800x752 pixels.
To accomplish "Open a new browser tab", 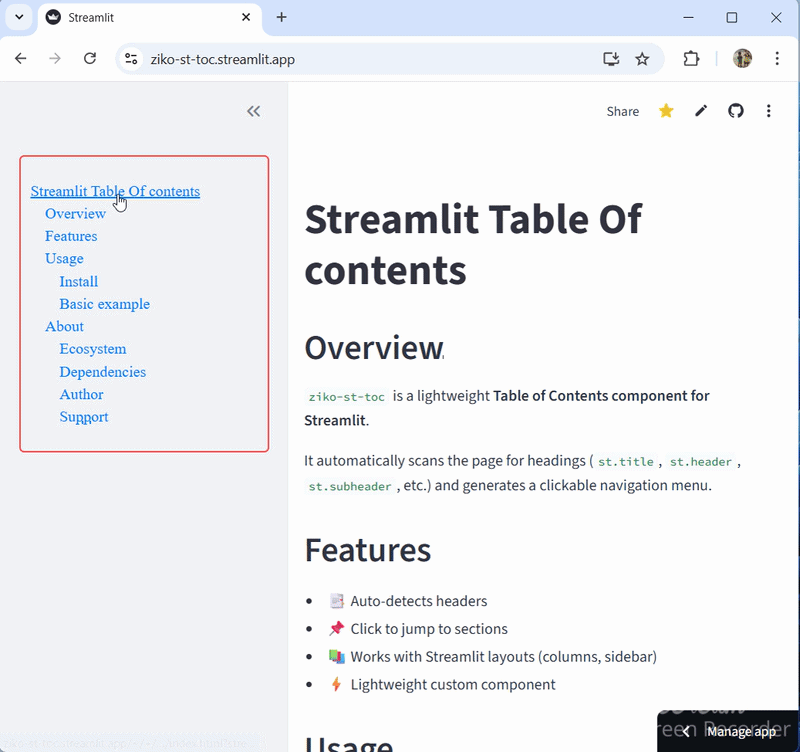I will tap(282, 18).
